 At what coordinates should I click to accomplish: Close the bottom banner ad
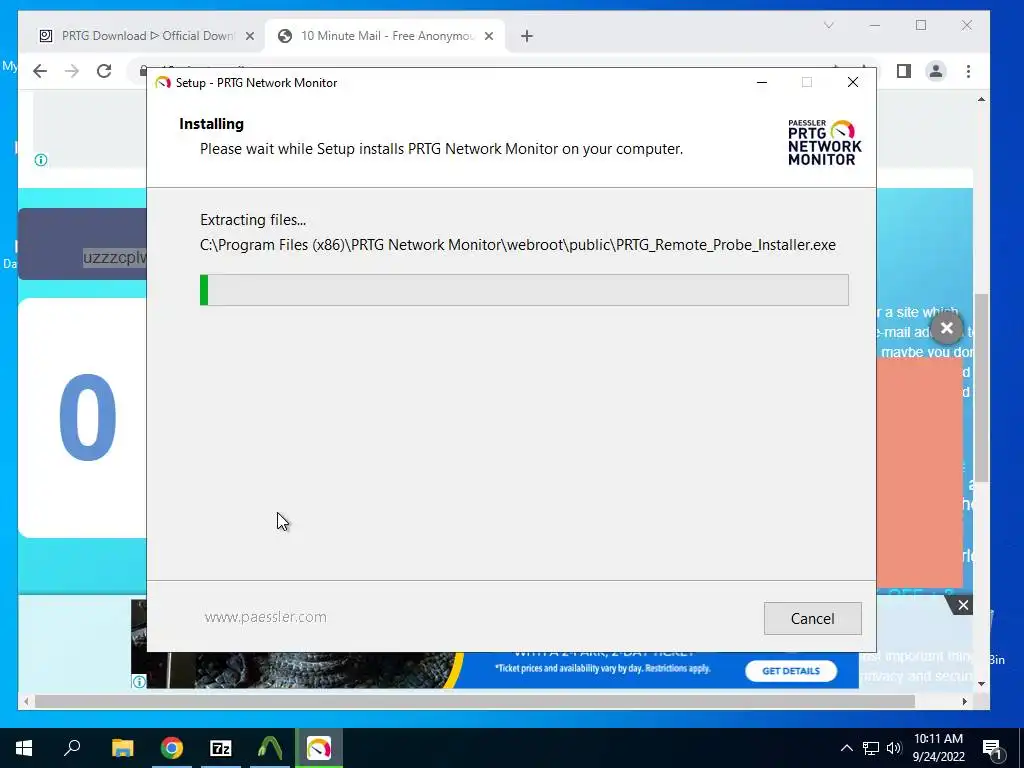963,605
